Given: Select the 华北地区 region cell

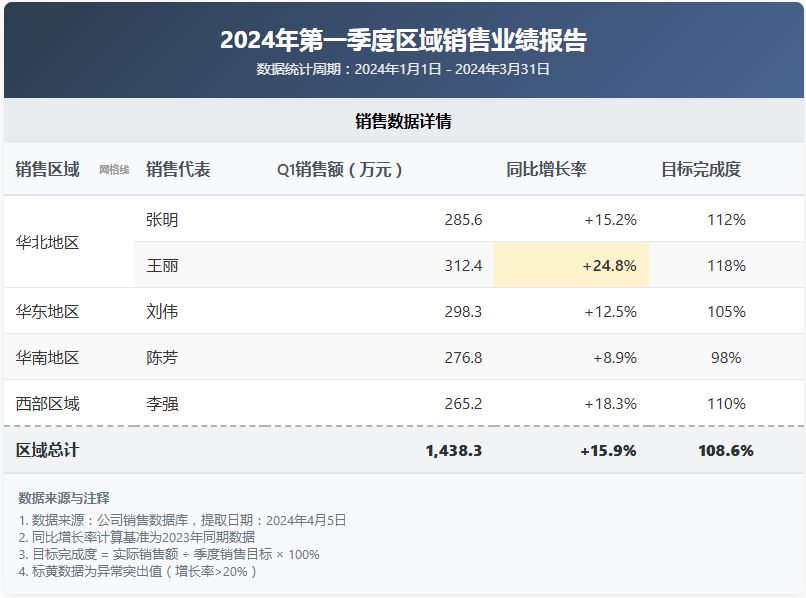Looking at the screenshot, I should pyautogui.click(x=47, y=242).
